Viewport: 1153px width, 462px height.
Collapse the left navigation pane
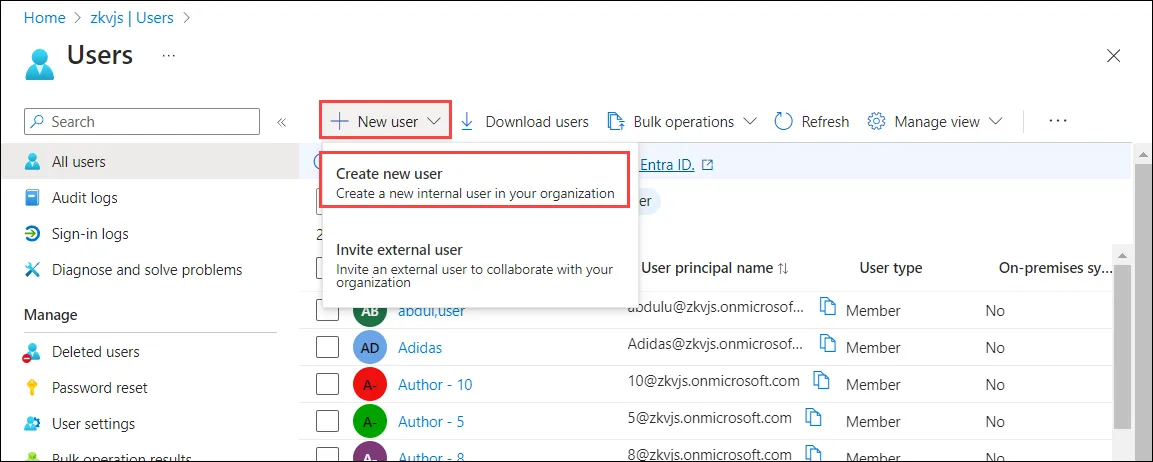pyautogui.click(x=281, y=122)
